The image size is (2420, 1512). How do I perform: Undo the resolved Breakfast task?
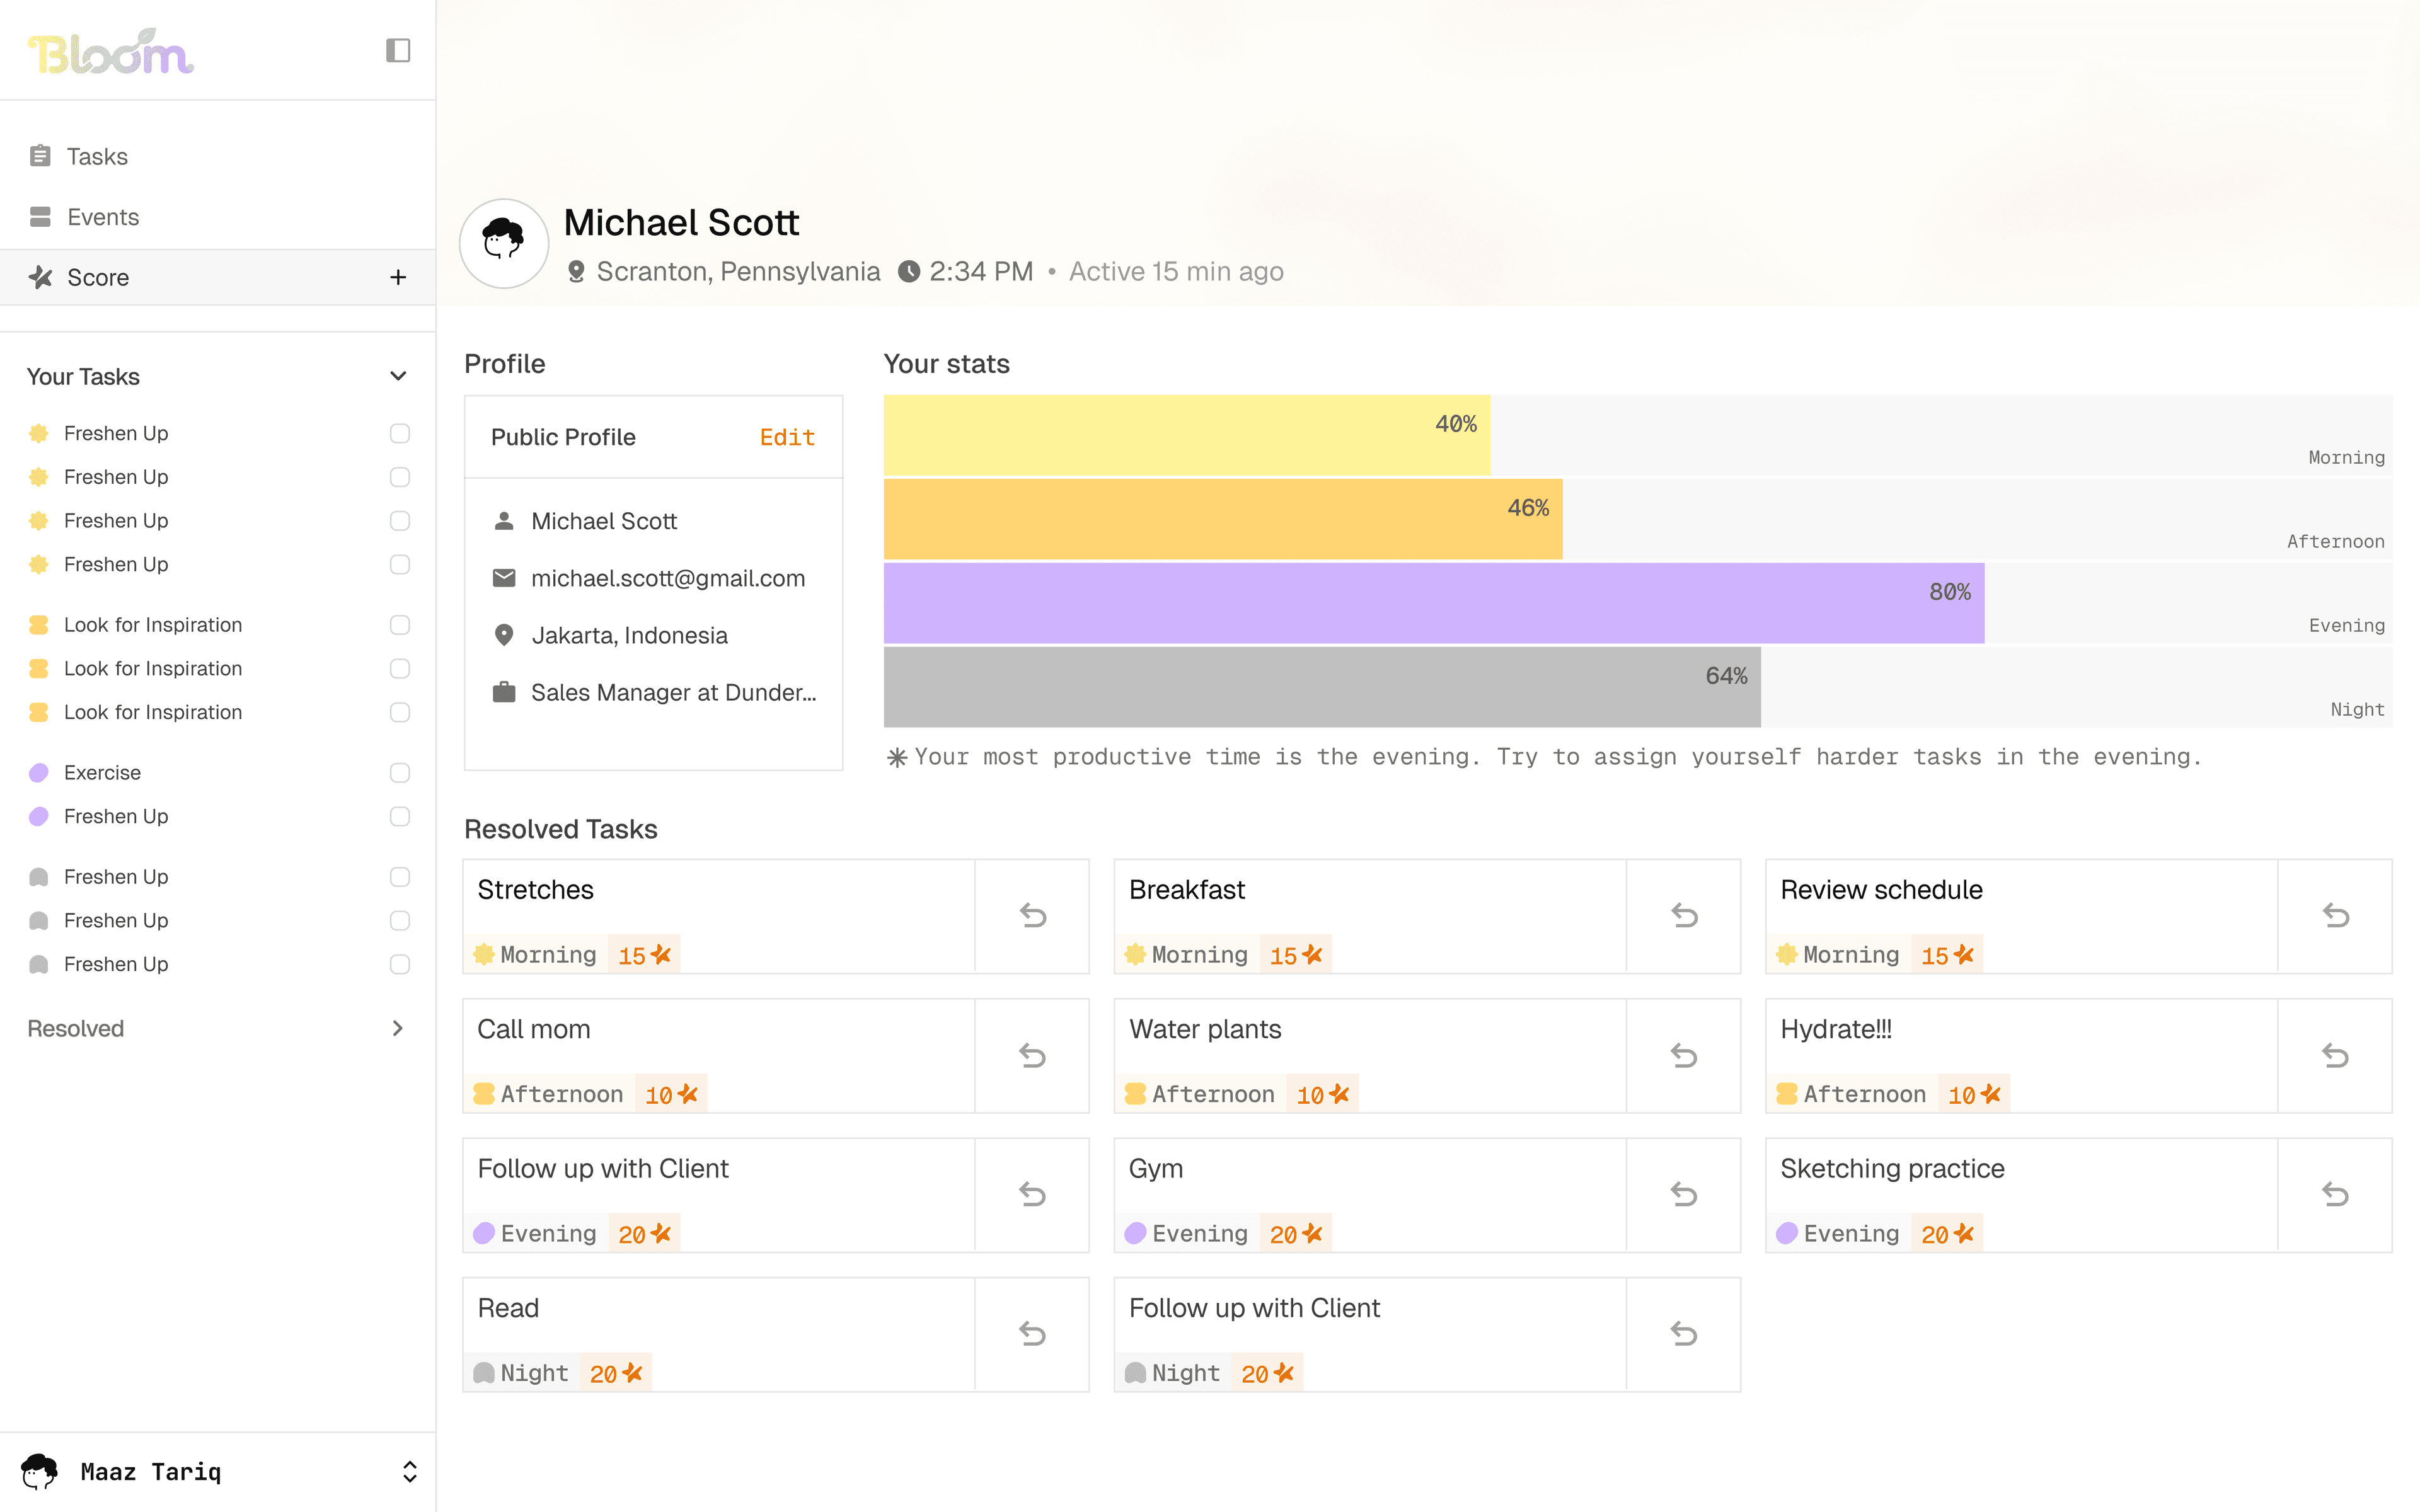point(1684,915)
